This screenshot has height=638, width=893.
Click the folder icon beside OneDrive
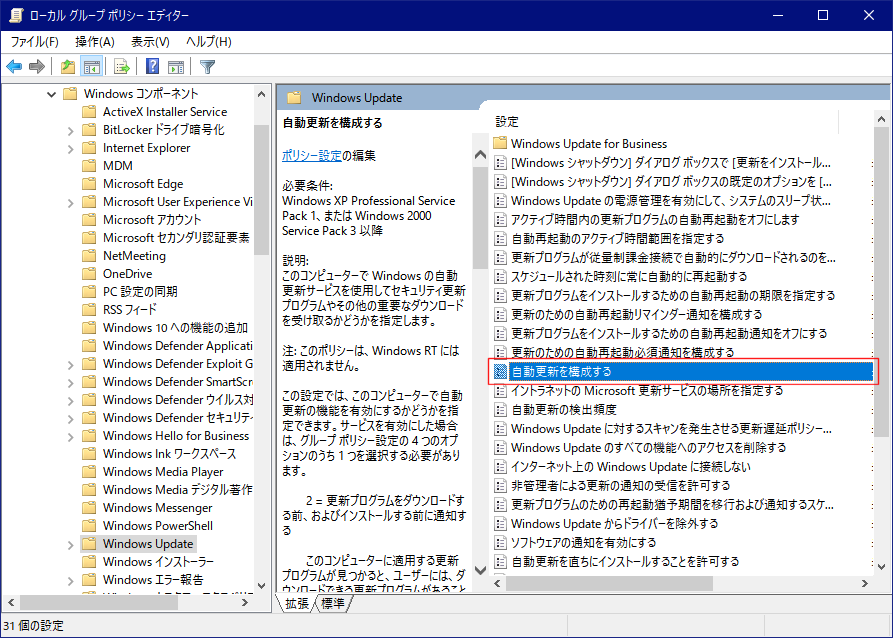point(89,273)
